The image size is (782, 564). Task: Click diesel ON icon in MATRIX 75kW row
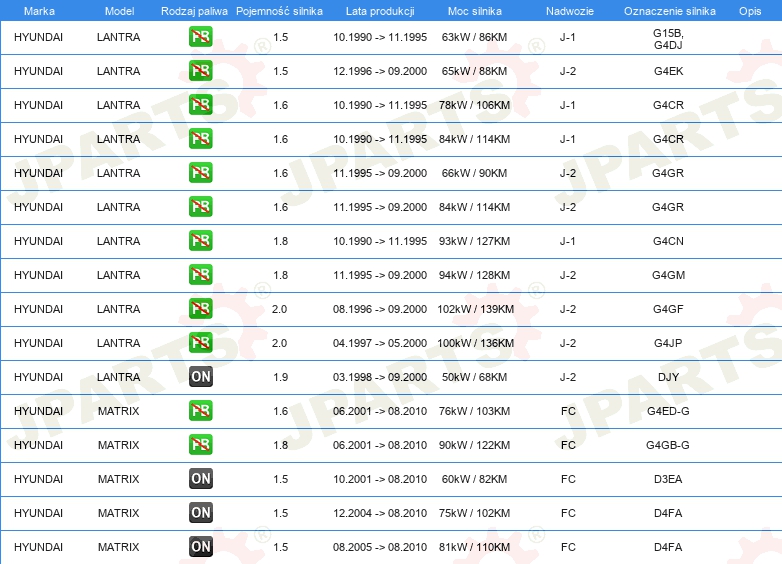[x=200, y=512]
